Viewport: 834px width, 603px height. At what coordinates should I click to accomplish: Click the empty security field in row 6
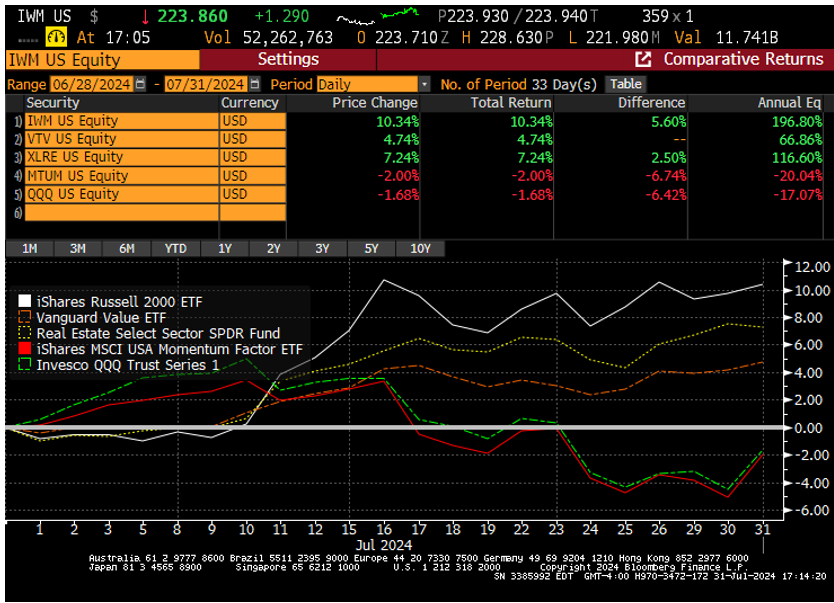point(121,212)
